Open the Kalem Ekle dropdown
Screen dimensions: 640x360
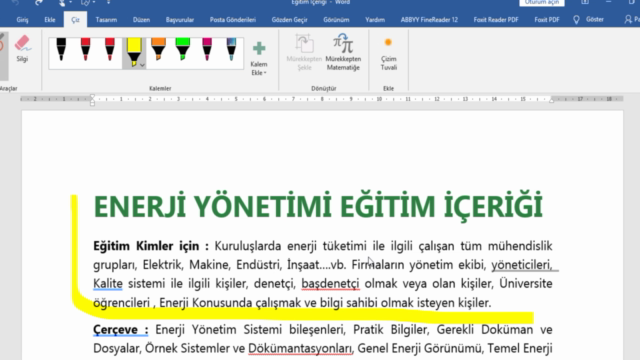coord(259,58)
